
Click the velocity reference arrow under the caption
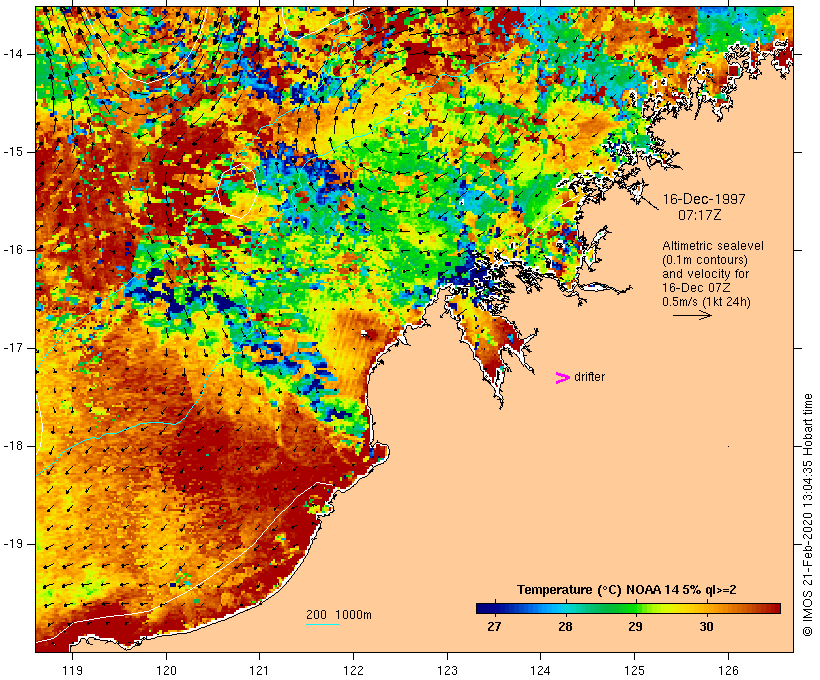(692, 315)
